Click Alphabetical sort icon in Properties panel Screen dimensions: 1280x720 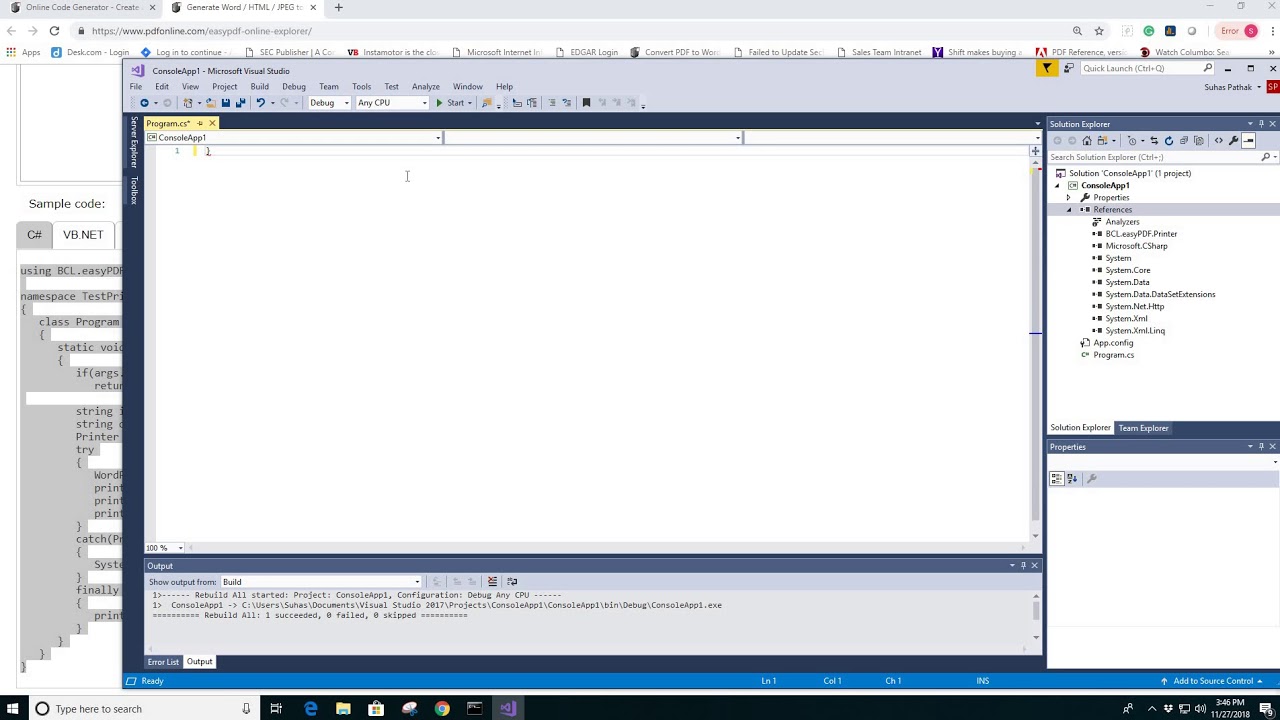[x=1071, y=479]
